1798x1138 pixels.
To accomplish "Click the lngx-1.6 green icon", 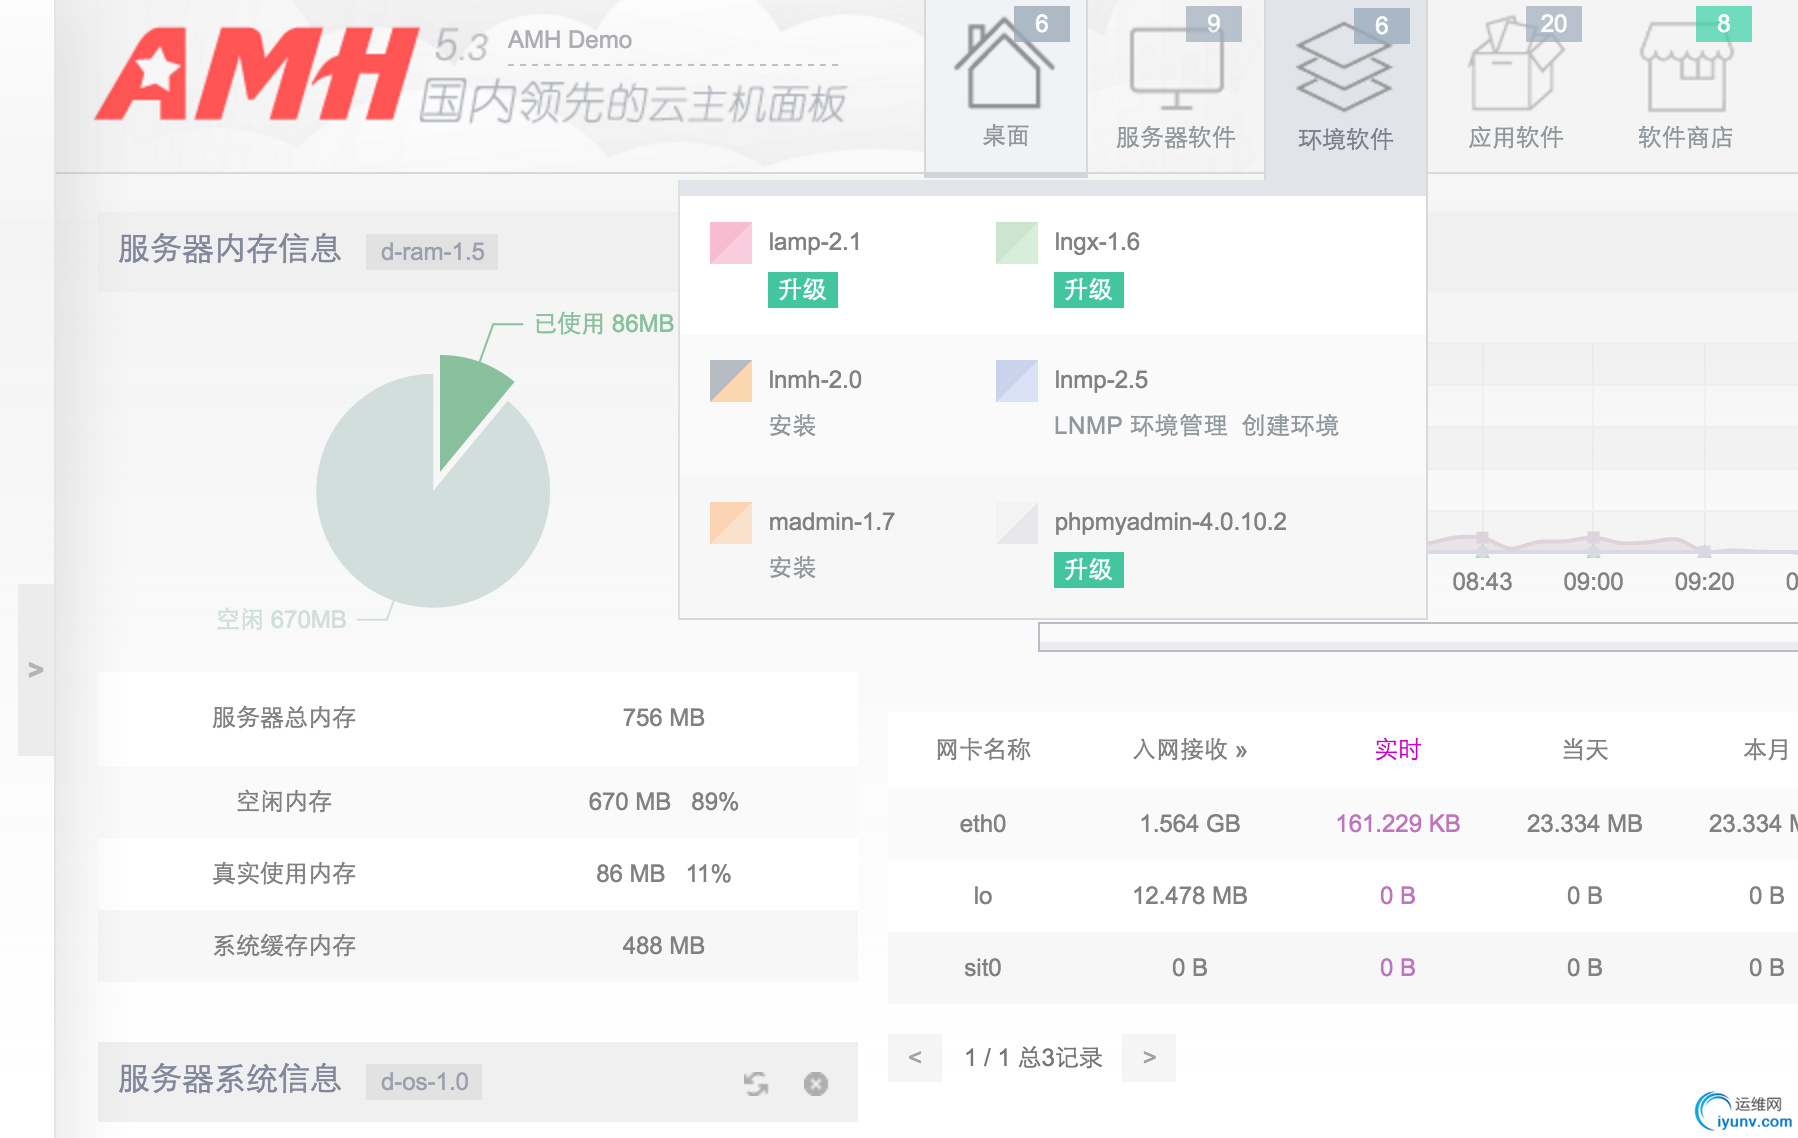I will point(1017,243).
